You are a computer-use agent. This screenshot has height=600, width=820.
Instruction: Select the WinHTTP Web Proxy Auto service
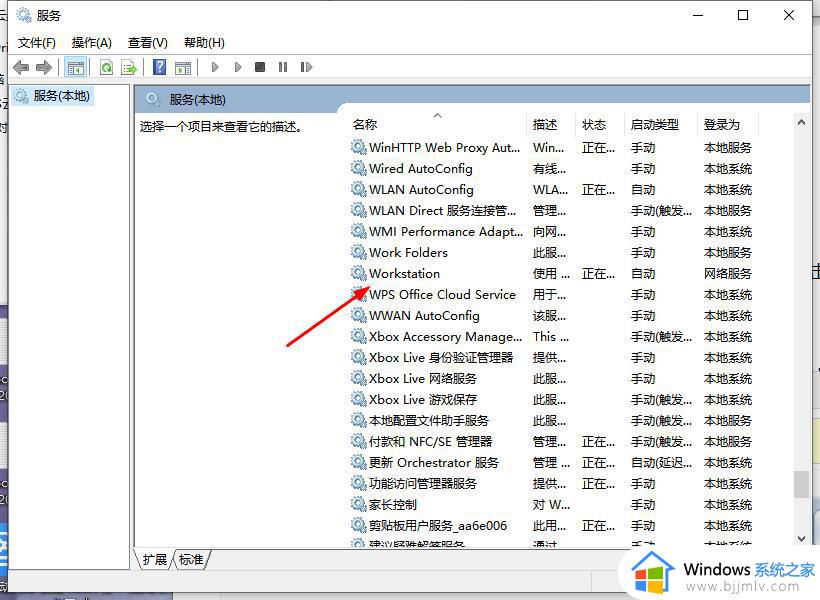click(551, 148)
